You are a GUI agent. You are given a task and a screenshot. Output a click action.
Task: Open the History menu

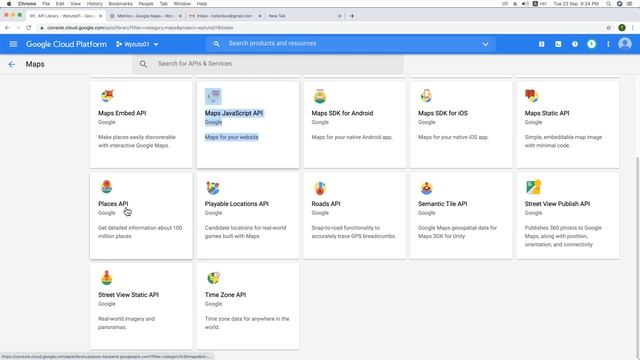tap(94, 4)
